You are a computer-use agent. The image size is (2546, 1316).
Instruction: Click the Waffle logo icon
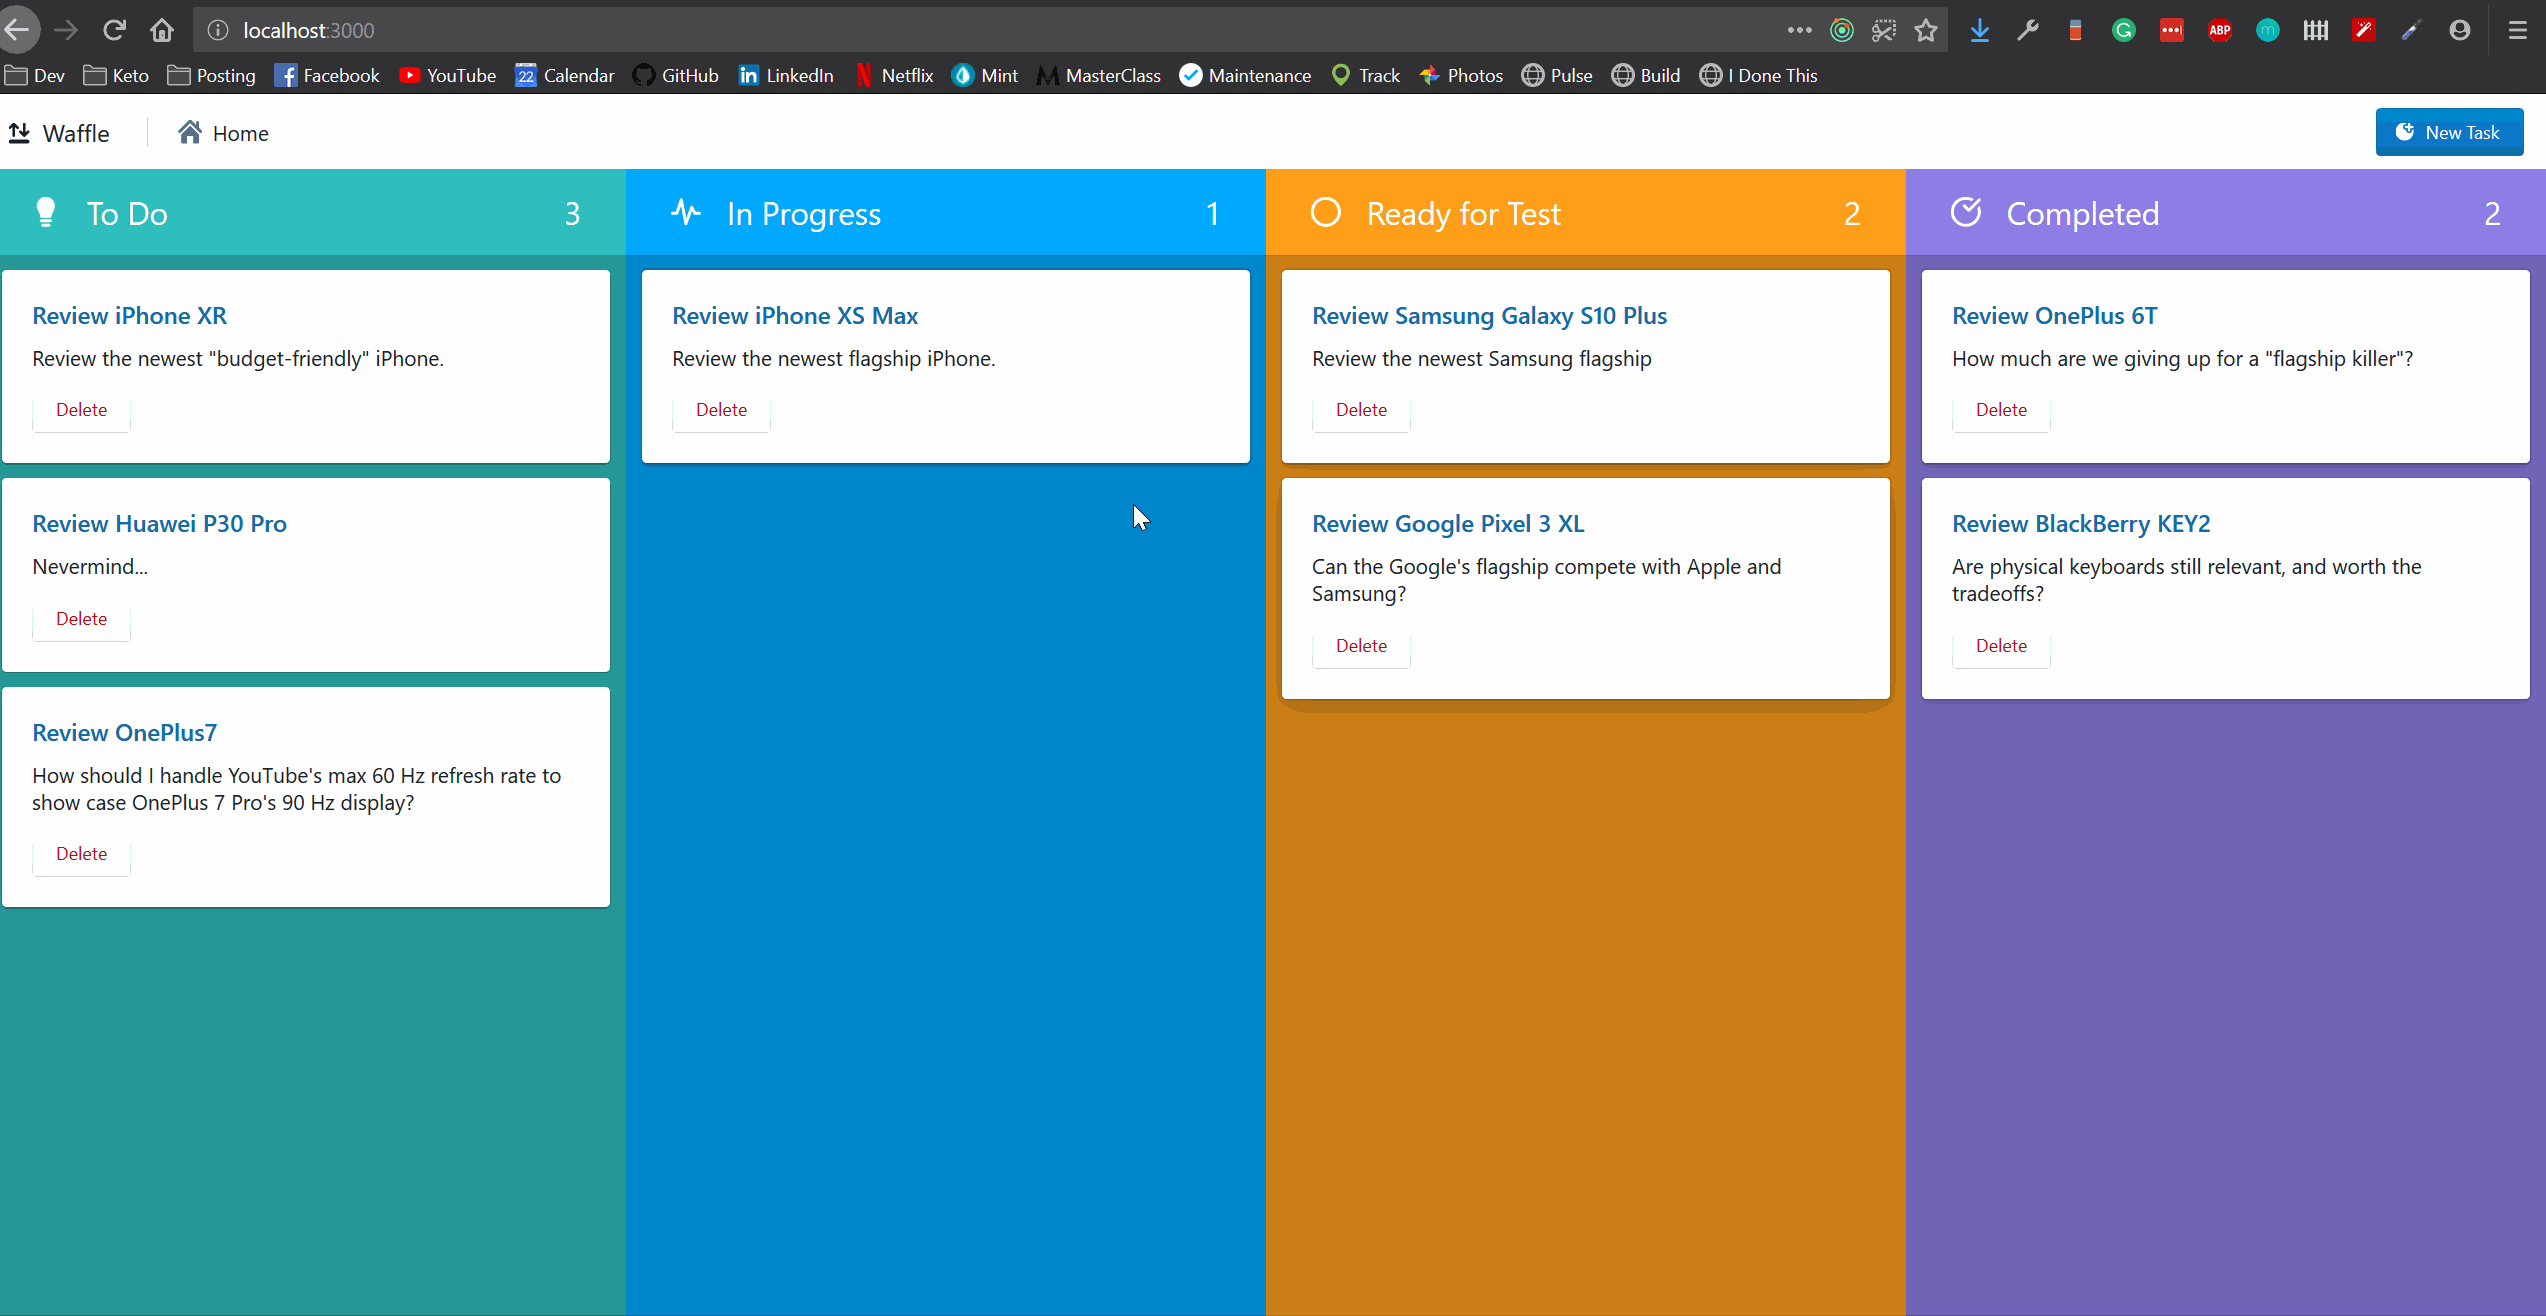coord(19,133)
